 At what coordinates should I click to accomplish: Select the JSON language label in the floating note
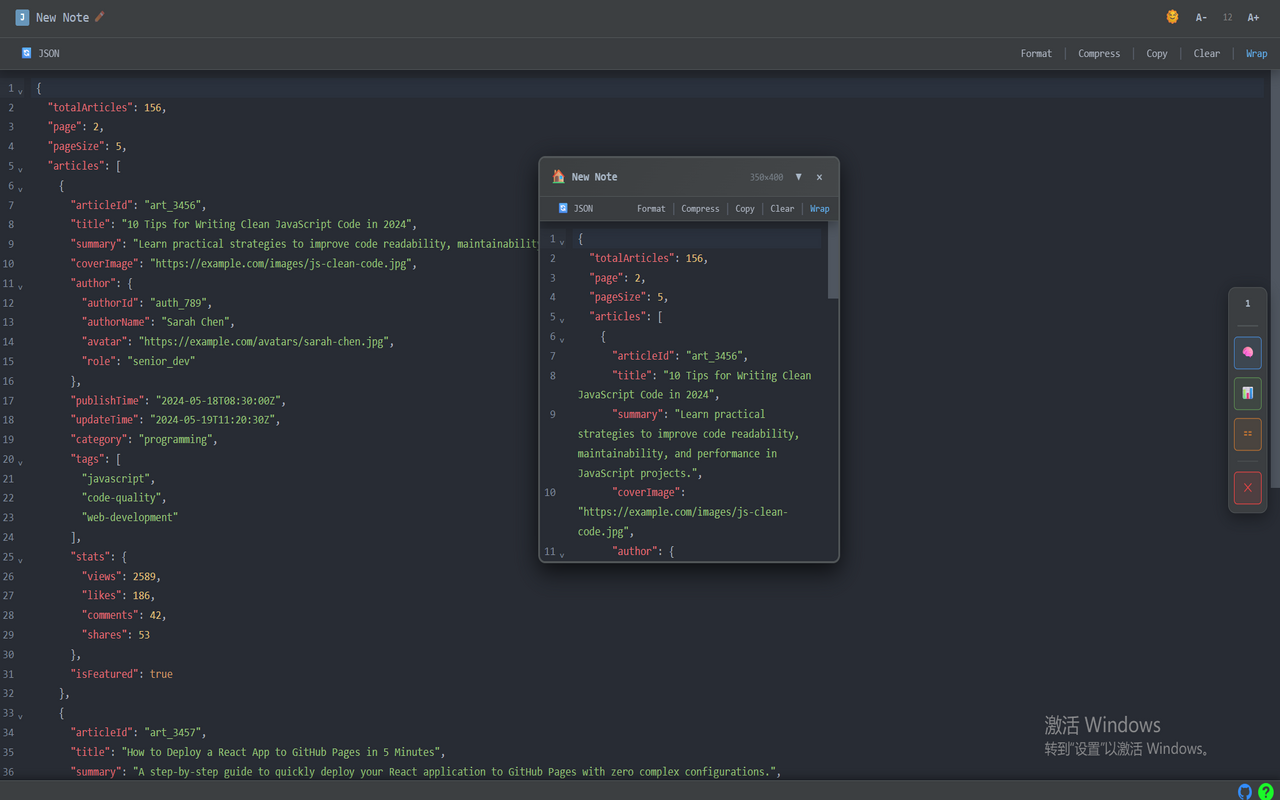coord(583,208)
